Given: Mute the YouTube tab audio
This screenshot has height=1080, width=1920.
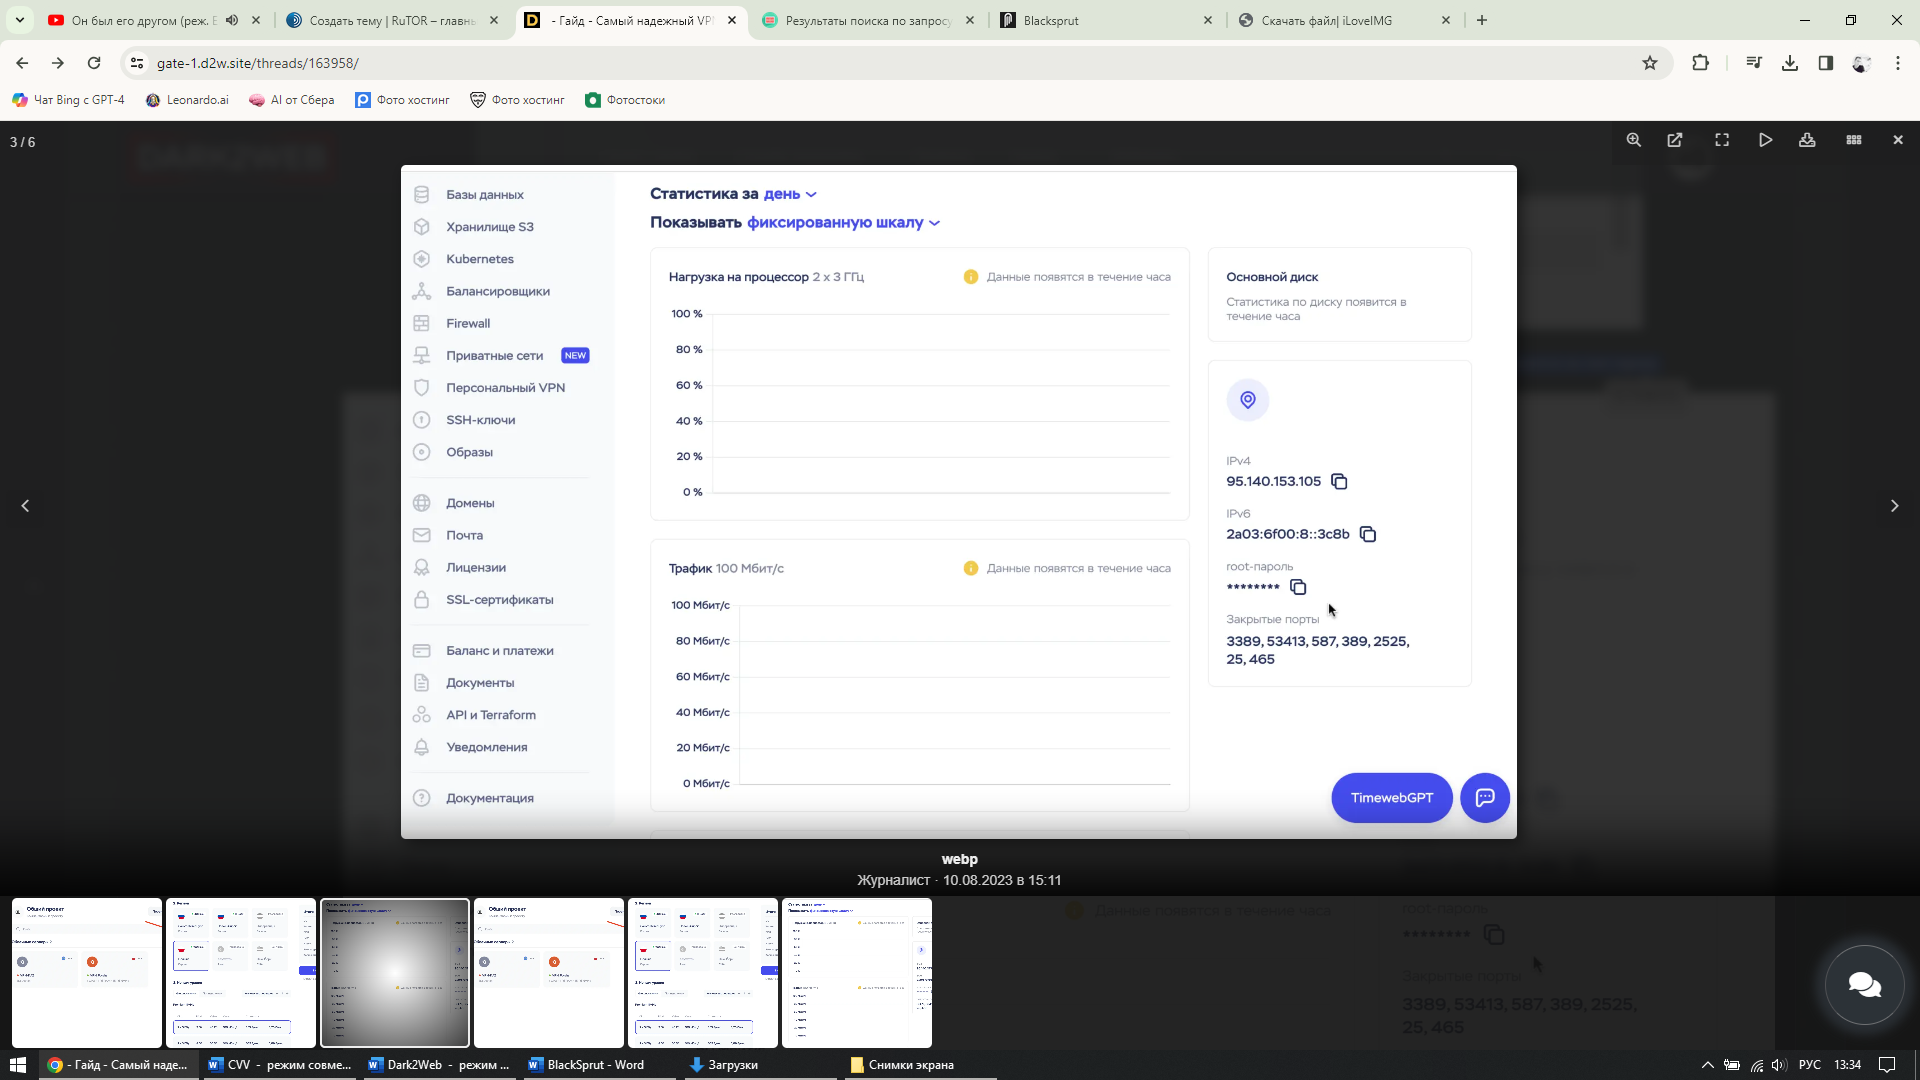Looking at the screenshot, I should point(232,20).
